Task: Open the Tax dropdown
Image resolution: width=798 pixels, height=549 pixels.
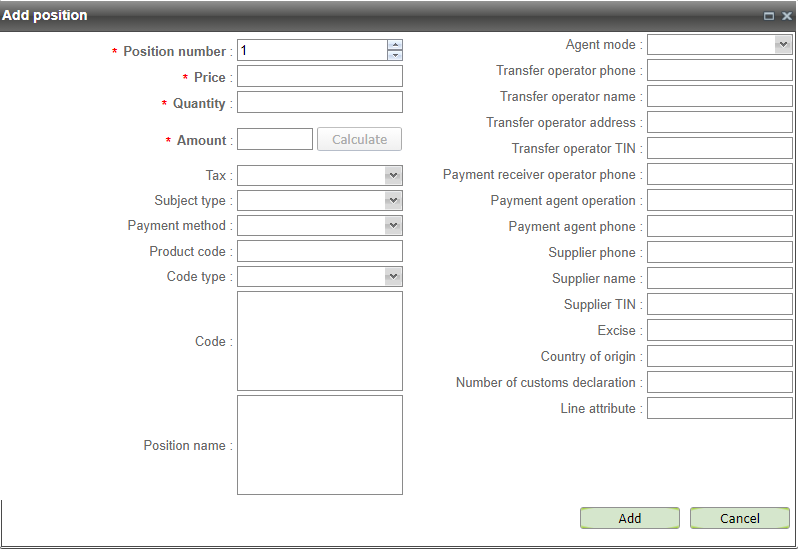Action: [x=393, y=175]
